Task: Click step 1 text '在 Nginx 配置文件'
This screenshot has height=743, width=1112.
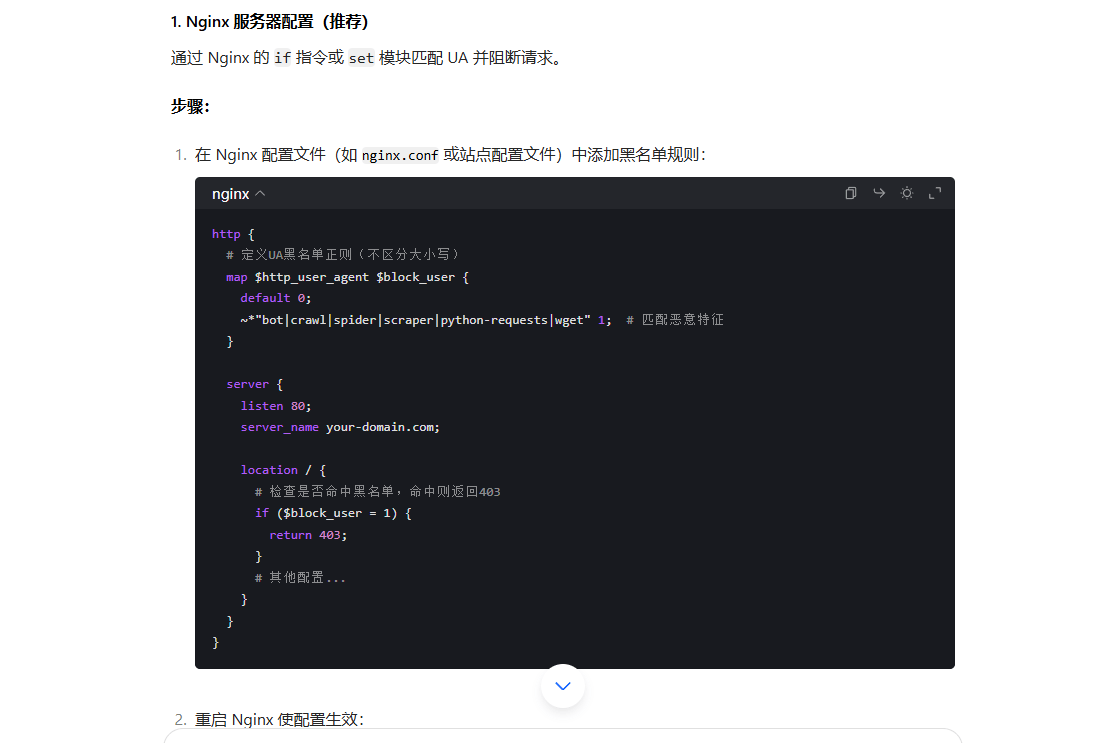Action: coord(260,155)
